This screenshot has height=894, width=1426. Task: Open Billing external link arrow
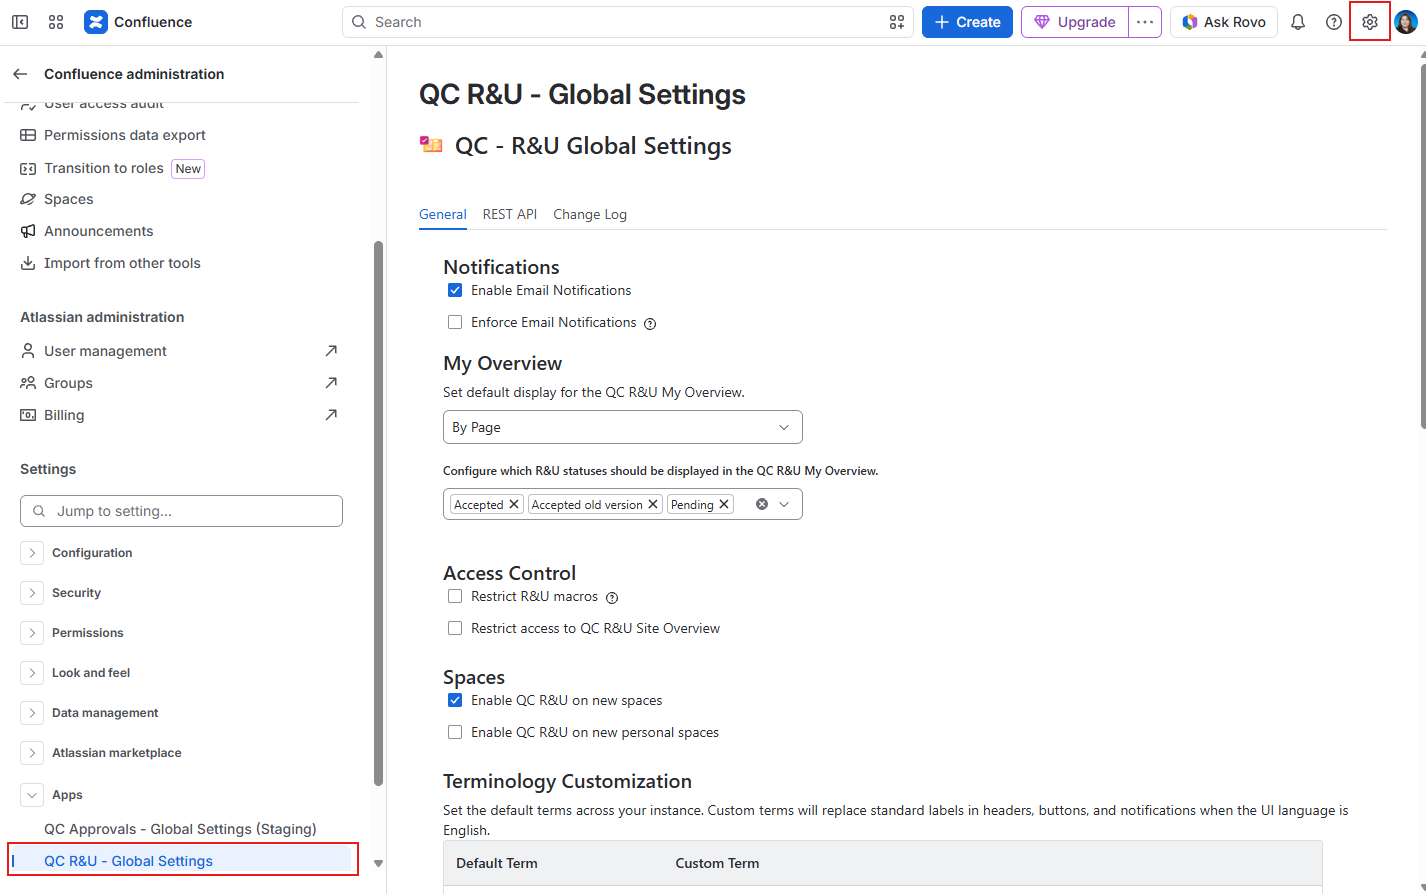tap(331, 415)
